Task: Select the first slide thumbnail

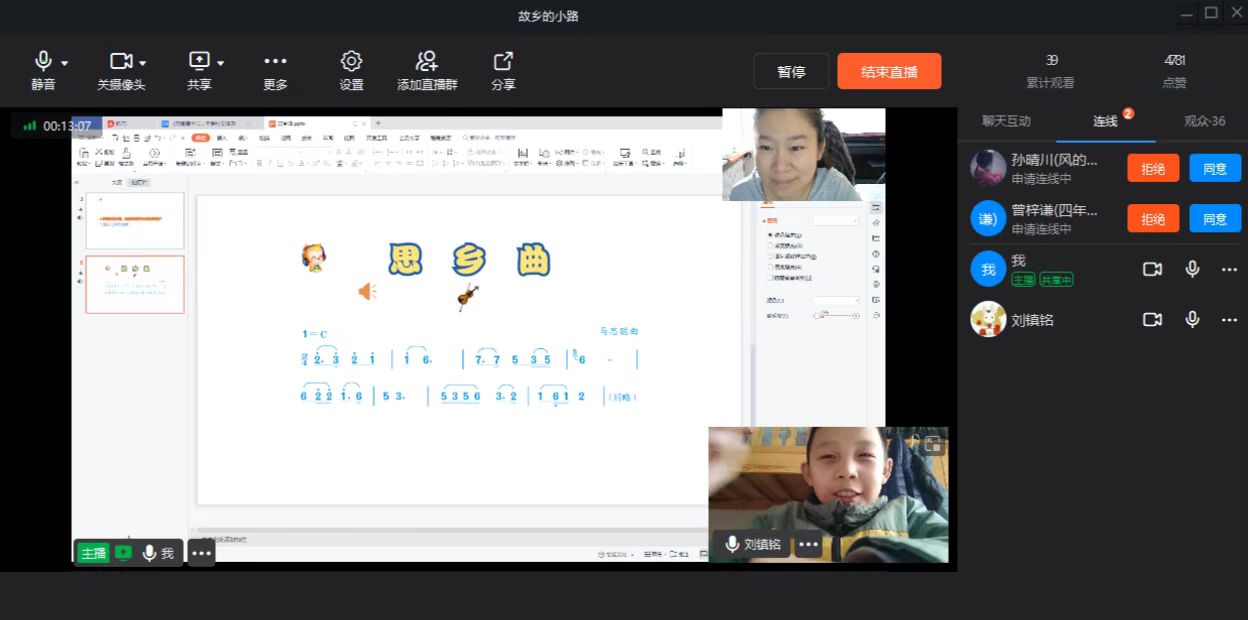Action: (x=134, y=220)
